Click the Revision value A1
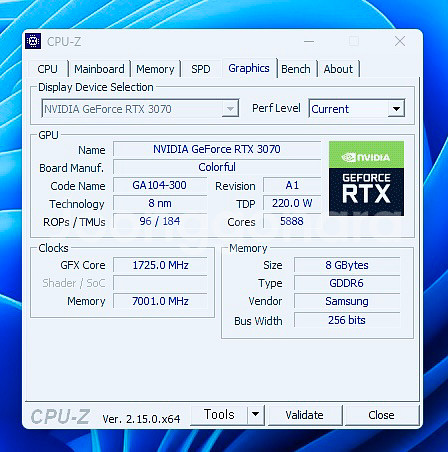This screenshot has height=452, width=448. (x=292, y=185)
